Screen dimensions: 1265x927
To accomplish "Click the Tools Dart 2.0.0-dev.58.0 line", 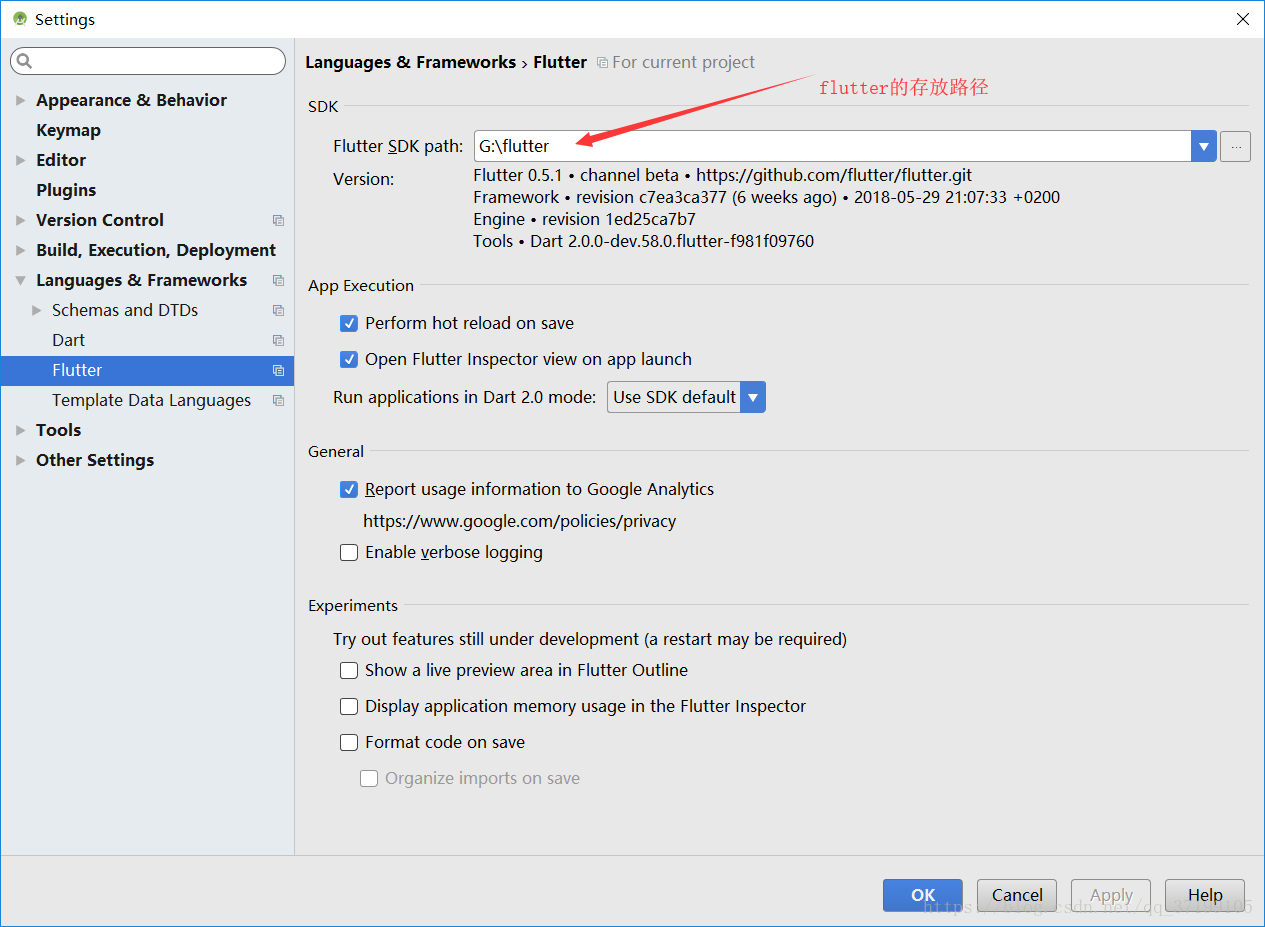I will (x=643, y=241).
